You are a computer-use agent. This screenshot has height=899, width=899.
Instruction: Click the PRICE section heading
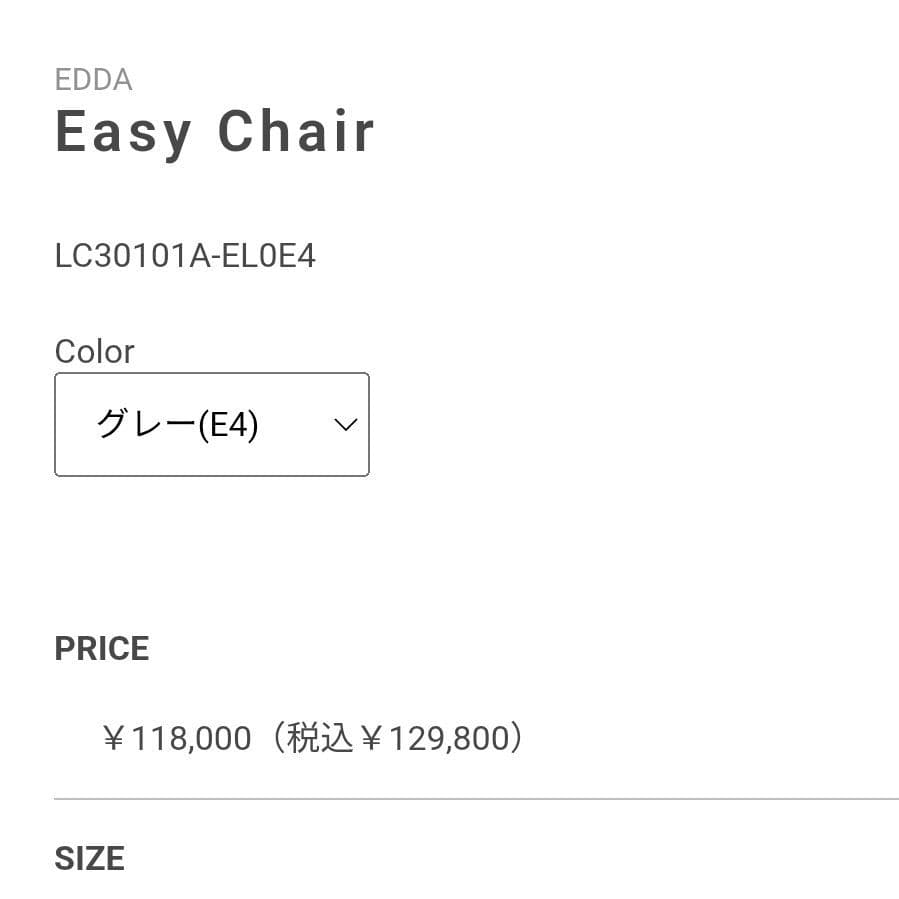pos(101,648)
